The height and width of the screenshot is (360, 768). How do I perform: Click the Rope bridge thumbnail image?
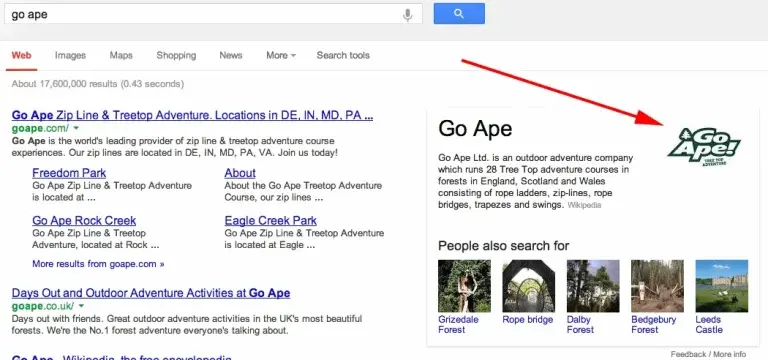click(x=528, y=286)
